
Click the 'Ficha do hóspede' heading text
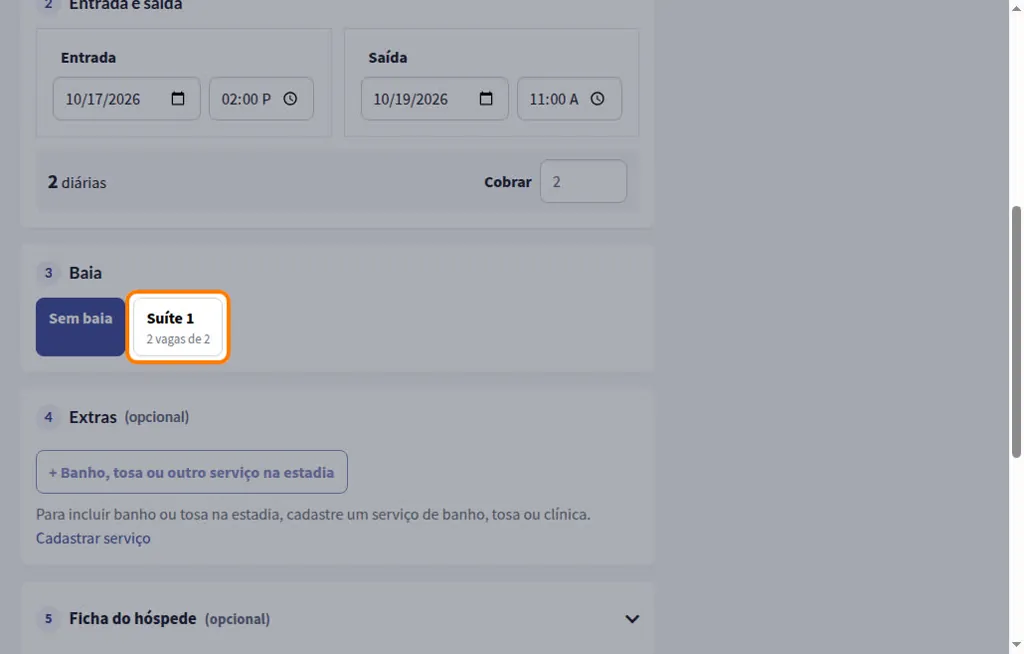(133, 618)
